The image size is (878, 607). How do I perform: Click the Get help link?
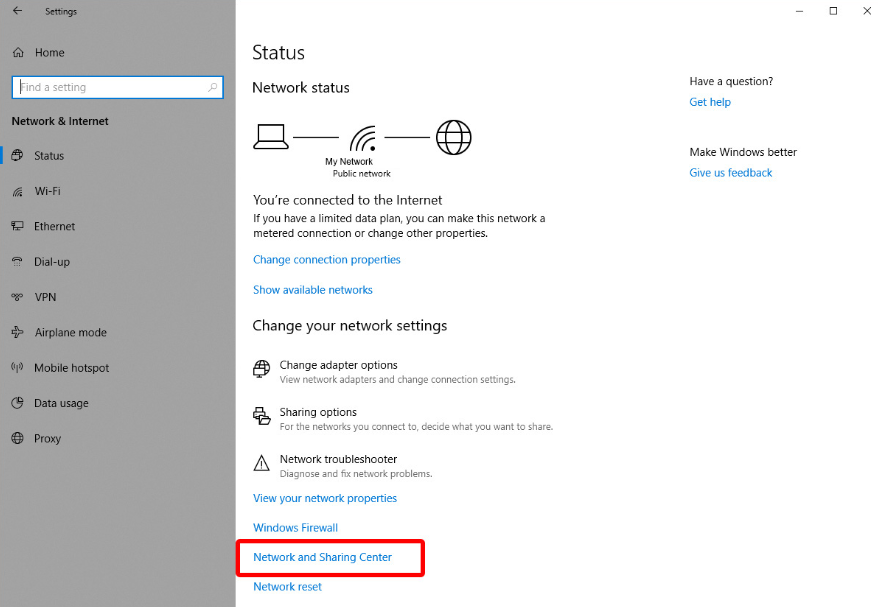click(710, 102)
